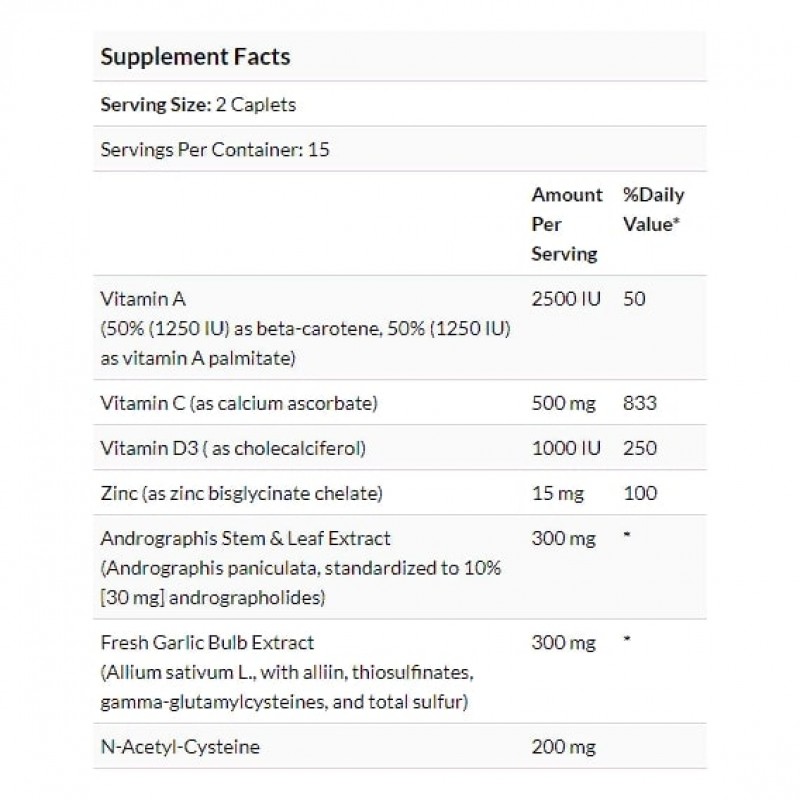The image size is (800, 800).
Task: Click the 200 mg amount value
Action: click(x=563, y=747)
